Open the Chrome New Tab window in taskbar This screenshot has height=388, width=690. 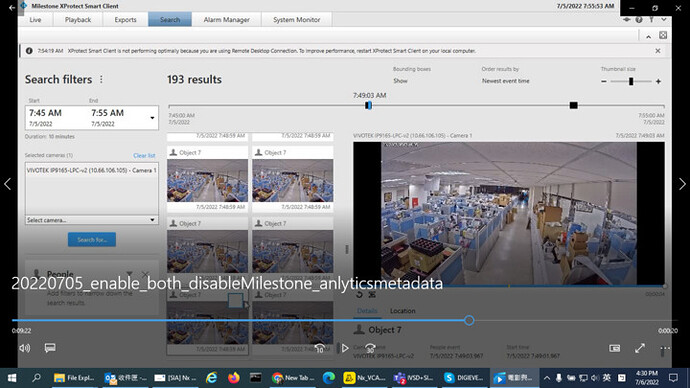pyautogui.click(x=293, y=378)
